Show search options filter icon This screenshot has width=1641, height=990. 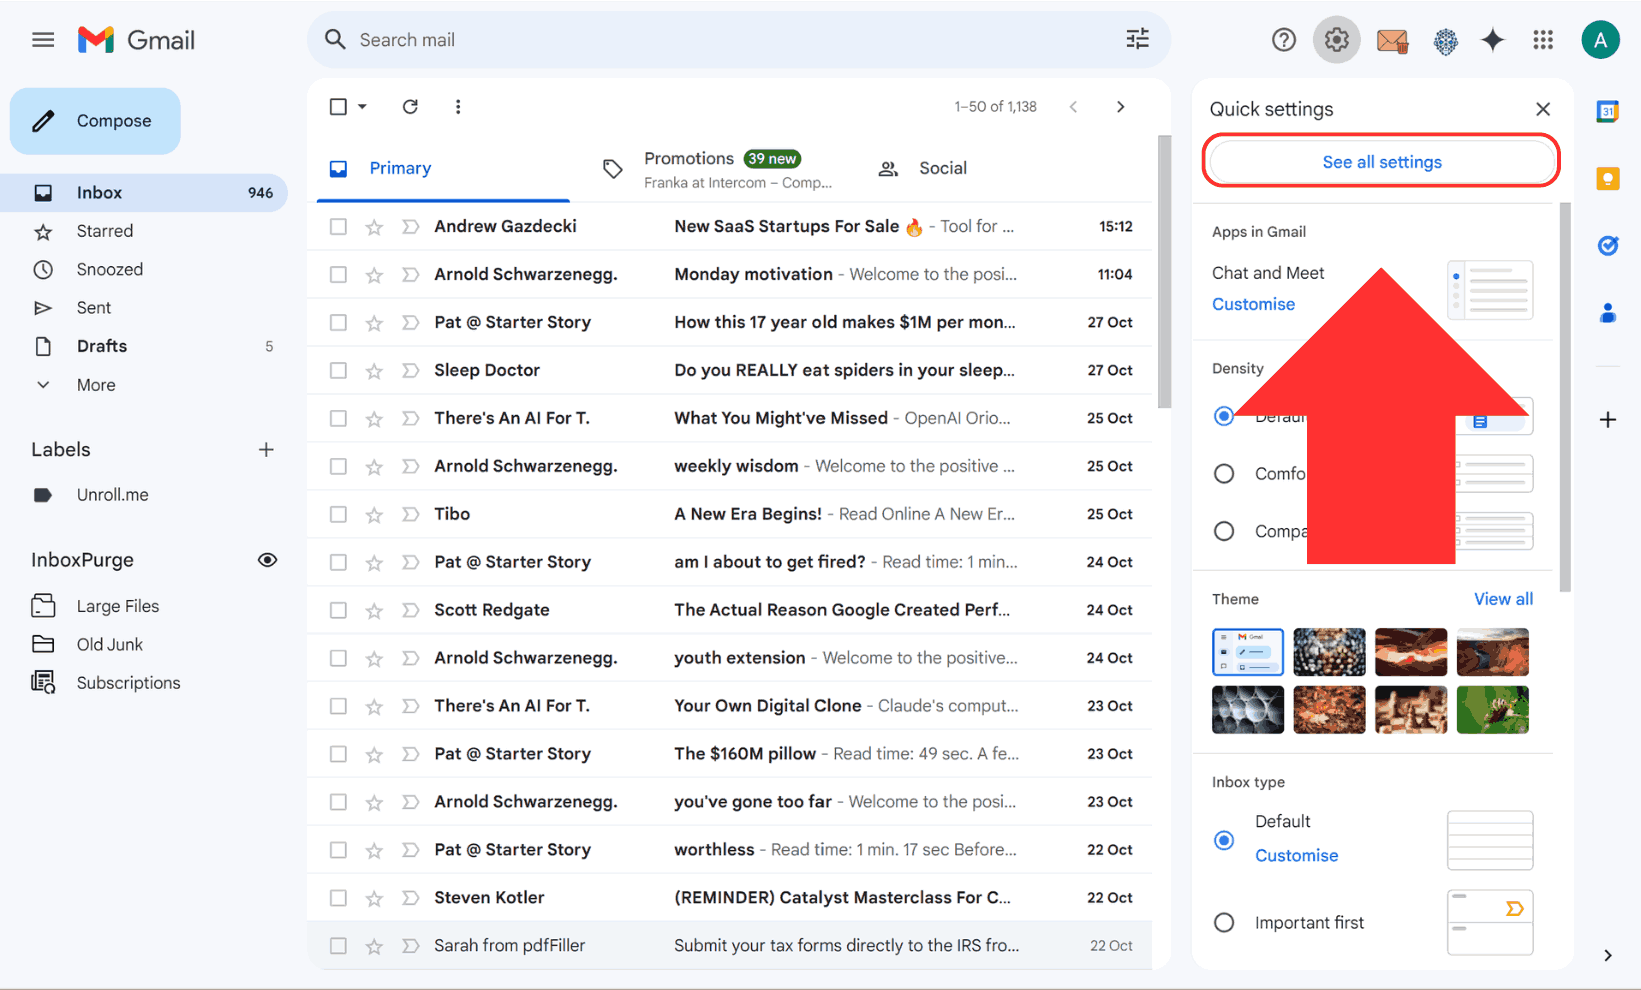1138,39
